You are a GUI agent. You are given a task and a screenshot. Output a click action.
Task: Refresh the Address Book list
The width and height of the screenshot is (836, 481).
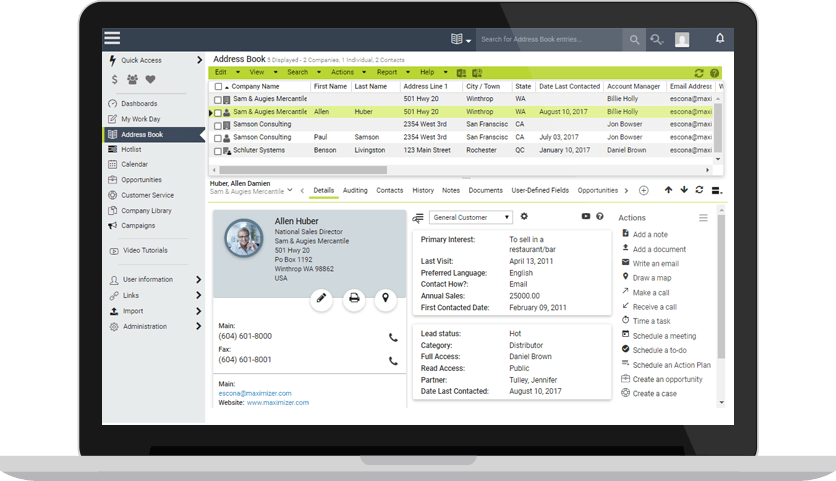[699, 73]
